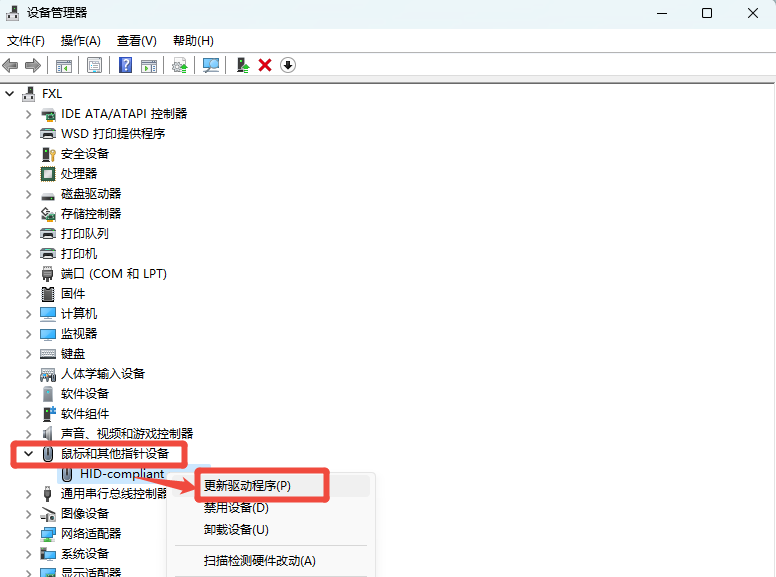Select the HID-compliant mouse entry

(122, 474)
